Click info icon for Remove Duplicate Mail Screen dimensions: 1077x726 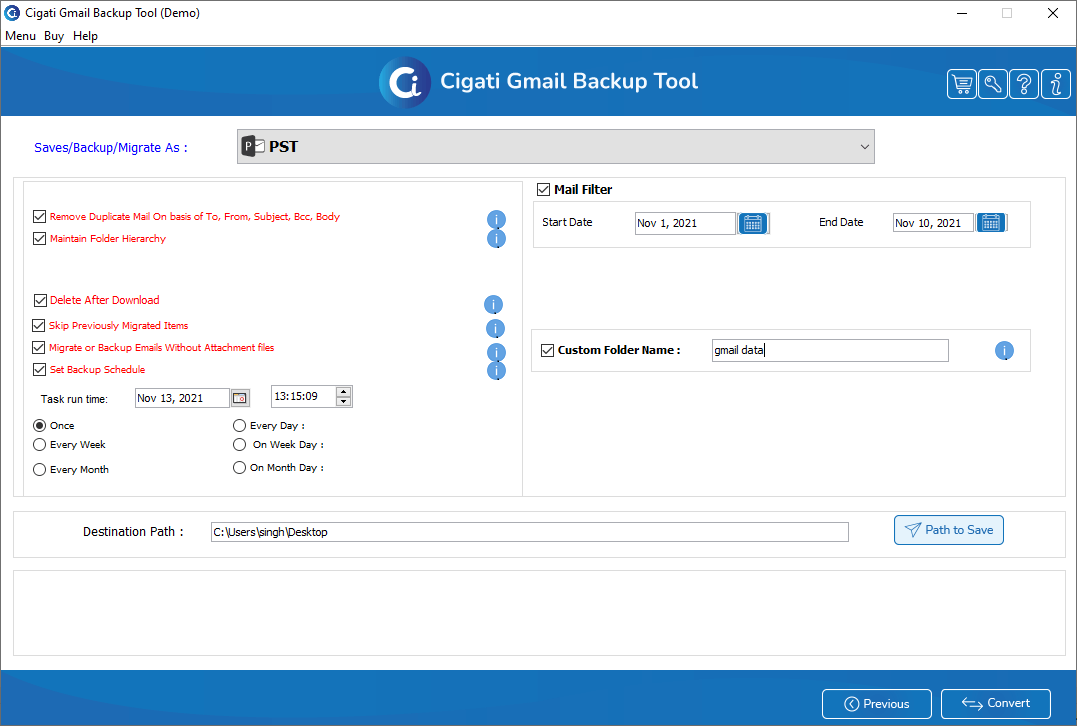[497, 219]
